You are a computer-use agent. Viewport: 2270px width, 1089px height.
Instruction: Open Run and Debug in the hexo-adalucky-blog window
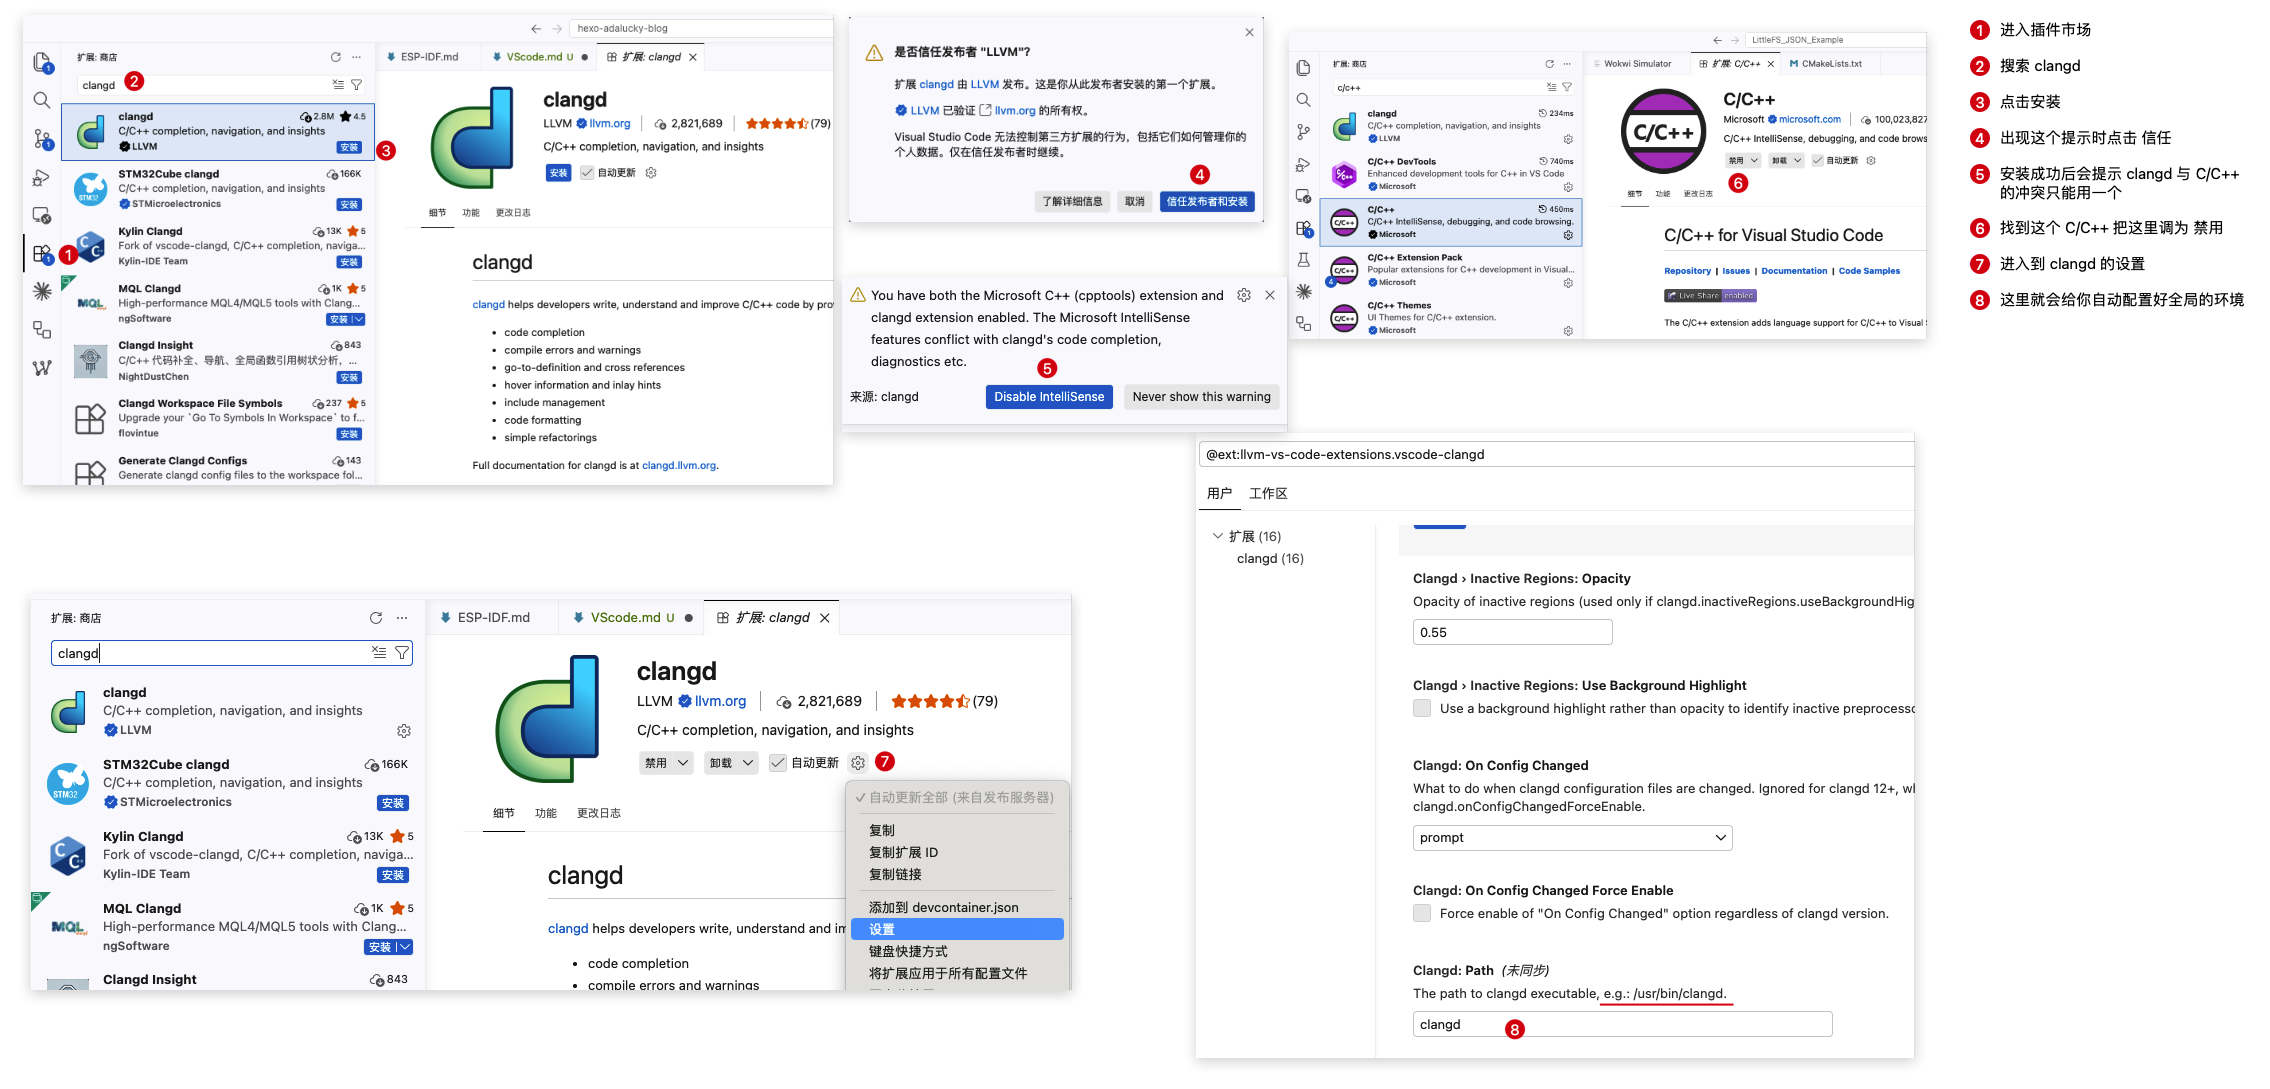coord(42,177)
